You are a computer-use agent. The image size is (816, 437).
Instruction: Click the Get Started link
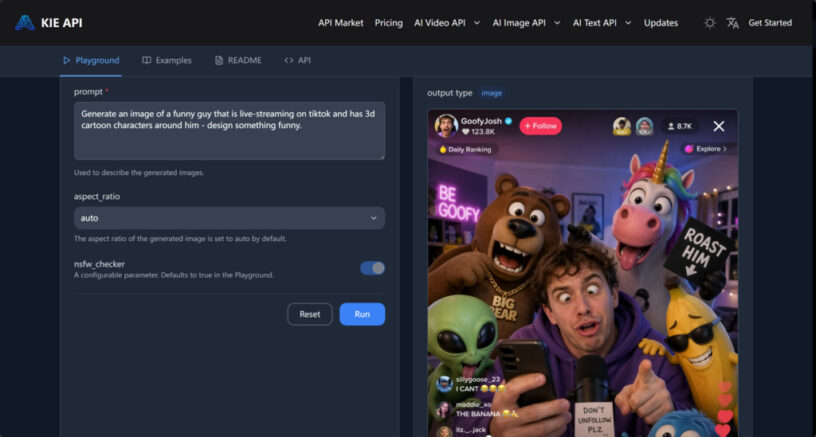tap(770, 22)
